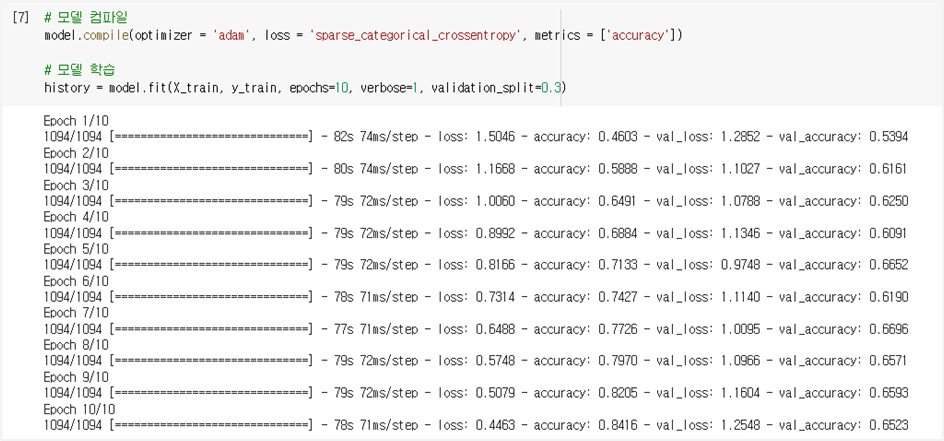Screen dimensions: 944x441
Task: Click the history = model.fit code line
Action: click(x=305, y=88)
